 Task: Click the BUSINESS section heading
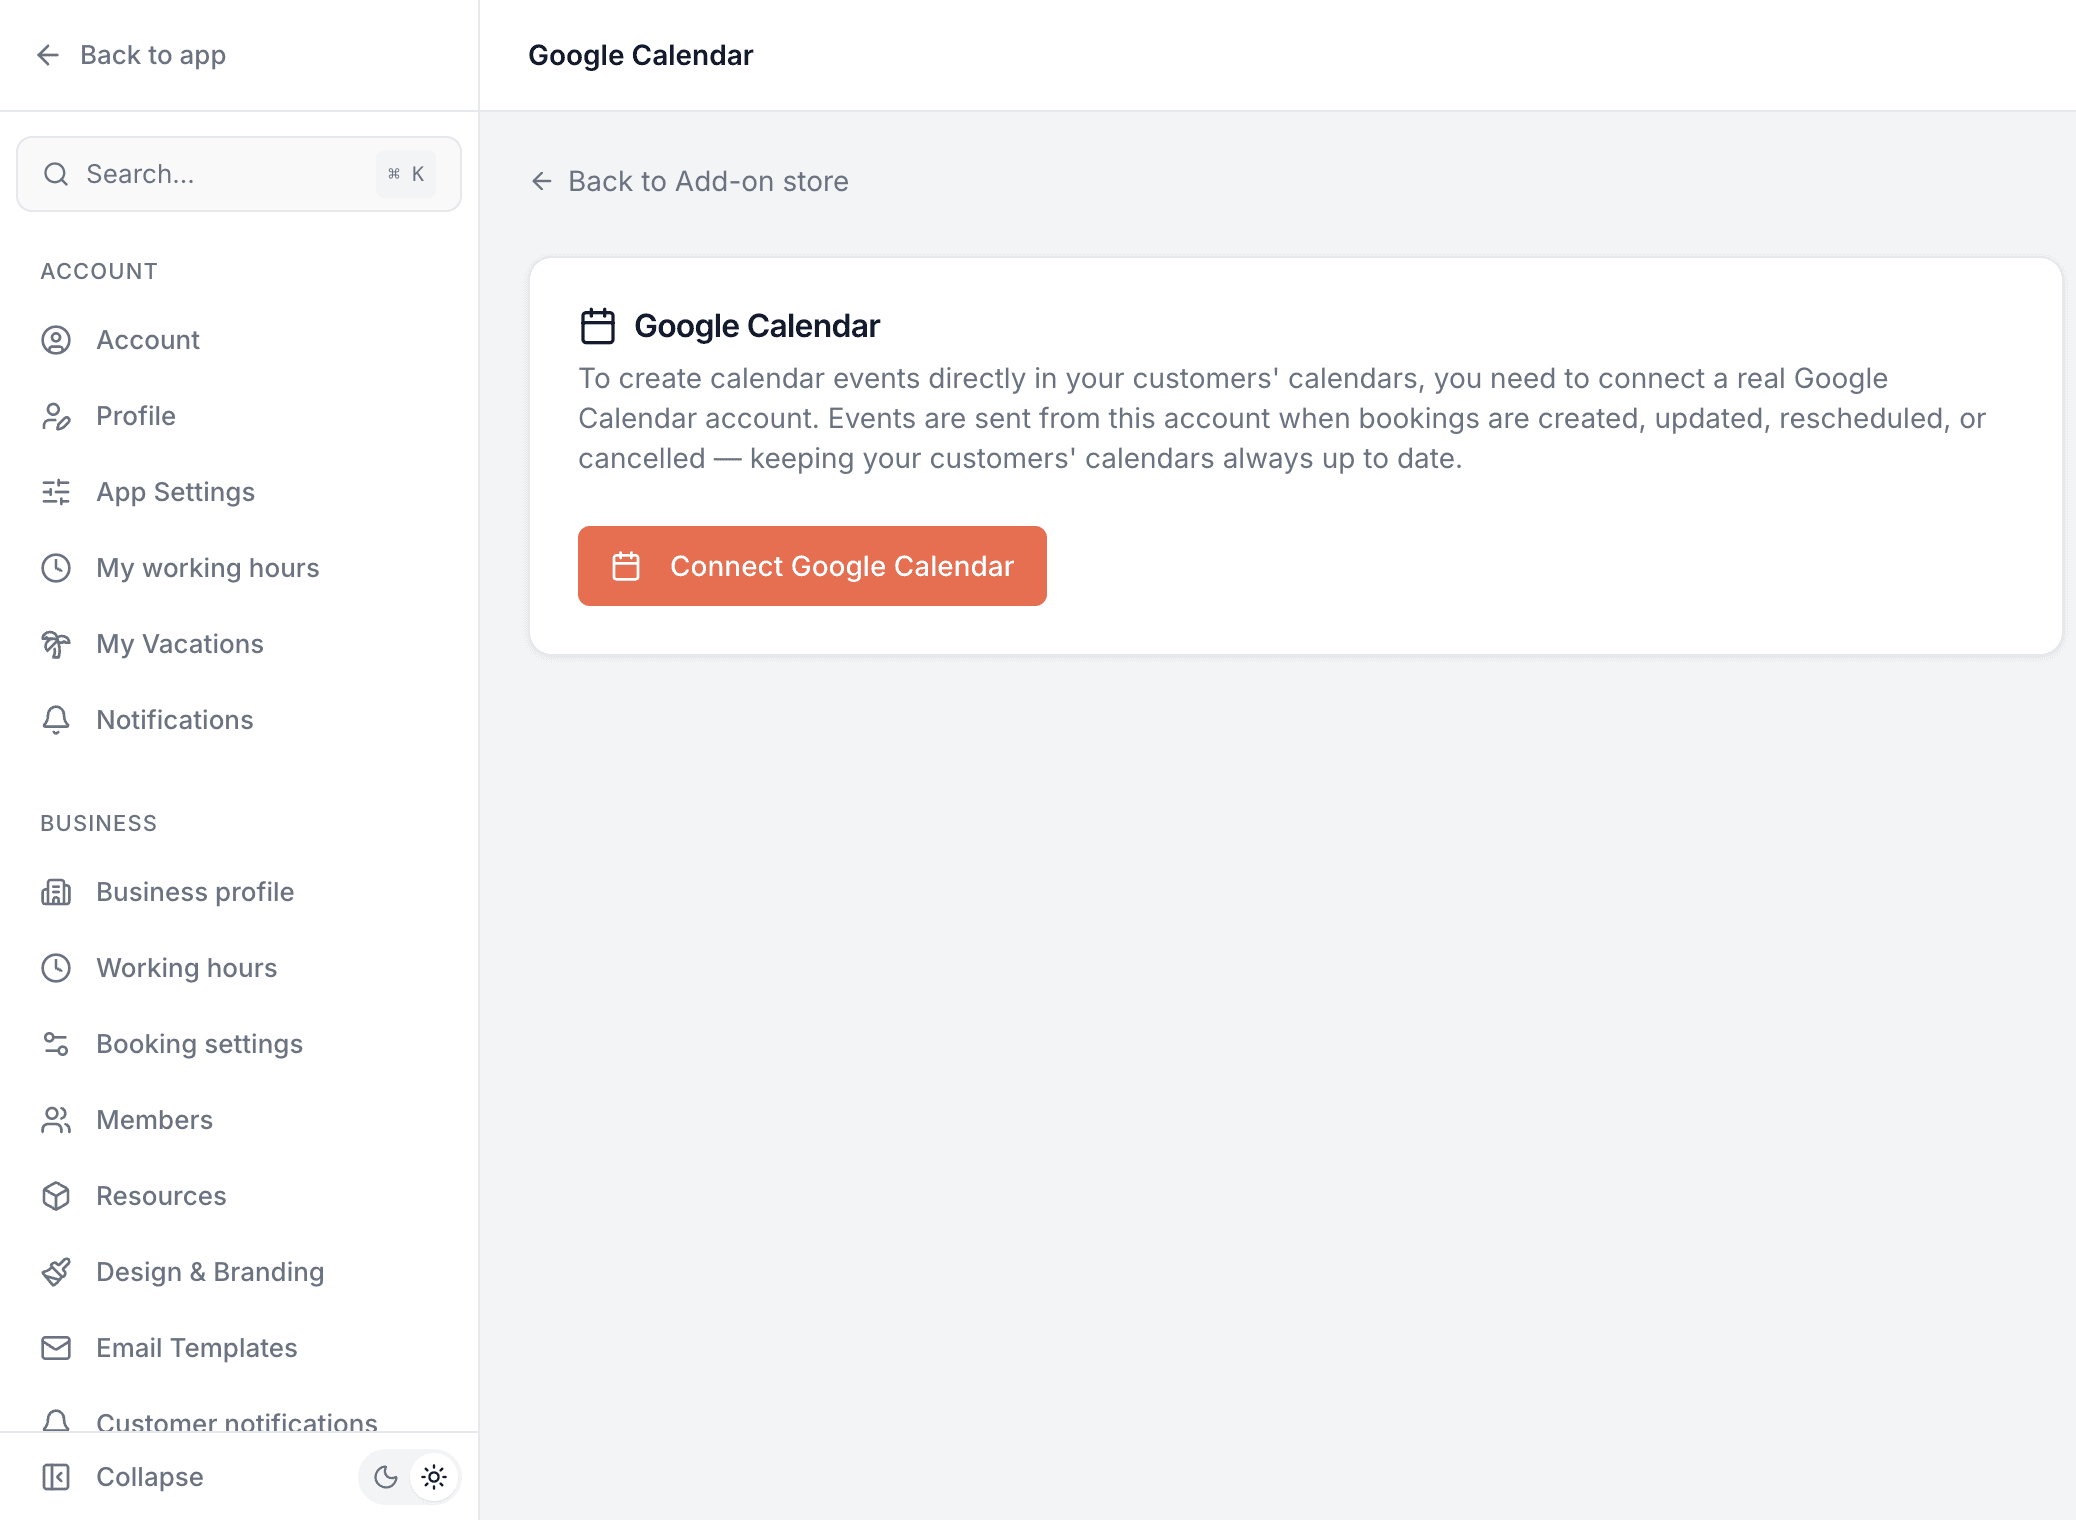coord(99,823)
